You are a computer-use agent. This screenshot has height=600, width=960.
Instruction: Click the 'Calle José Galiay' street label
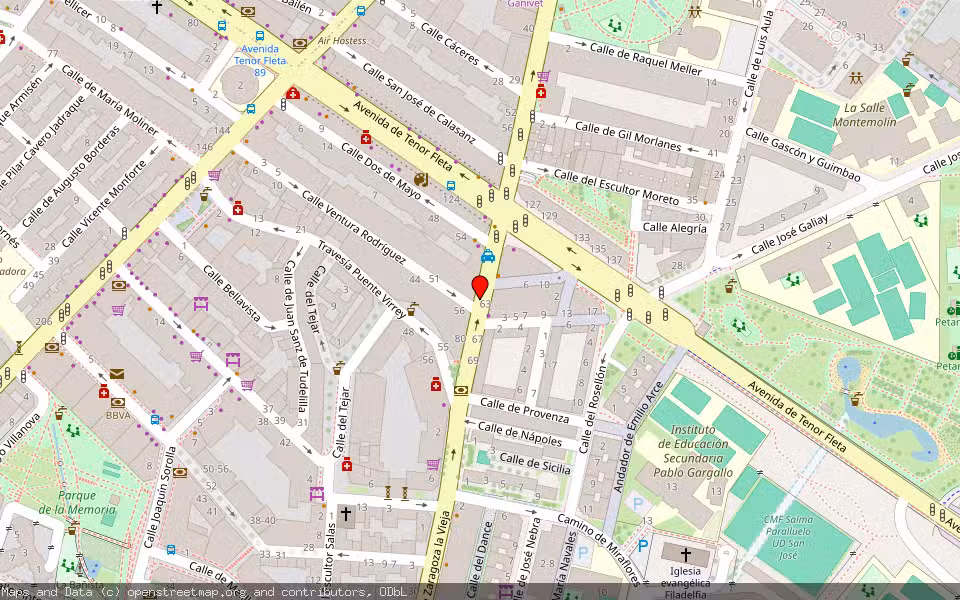coord(789,234)
